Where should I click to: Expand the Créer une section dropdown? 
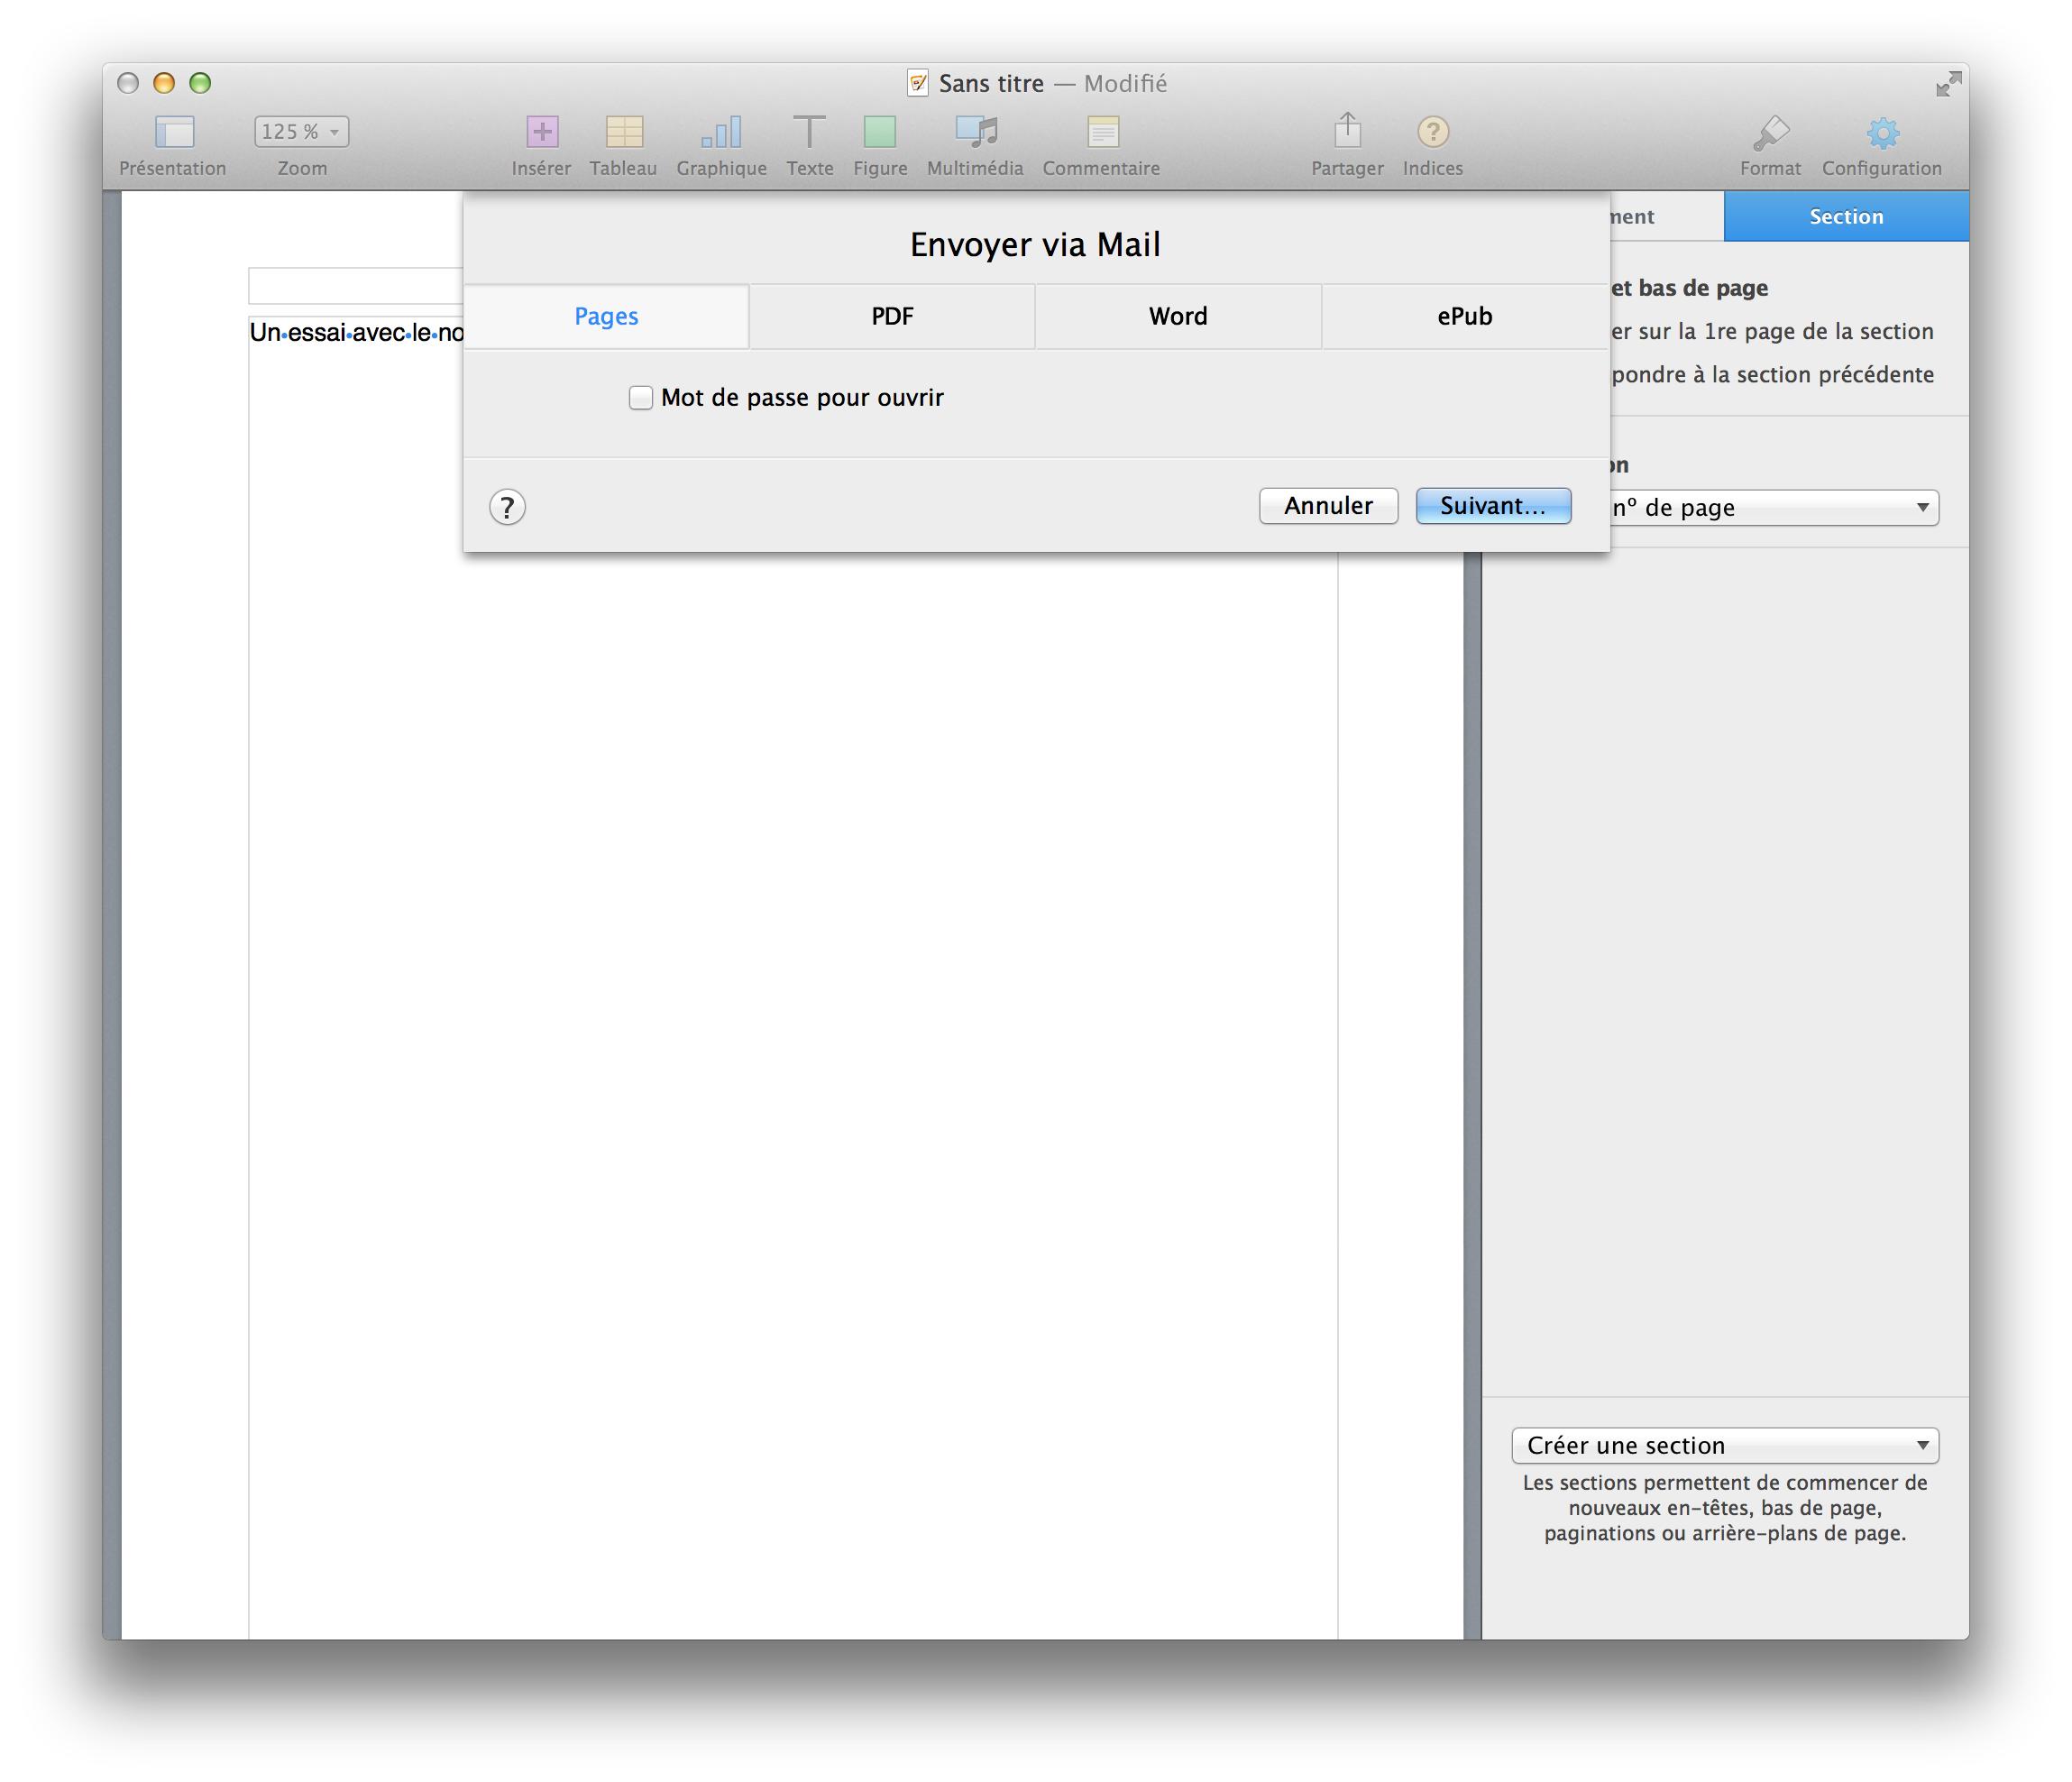point(1725,1445)
